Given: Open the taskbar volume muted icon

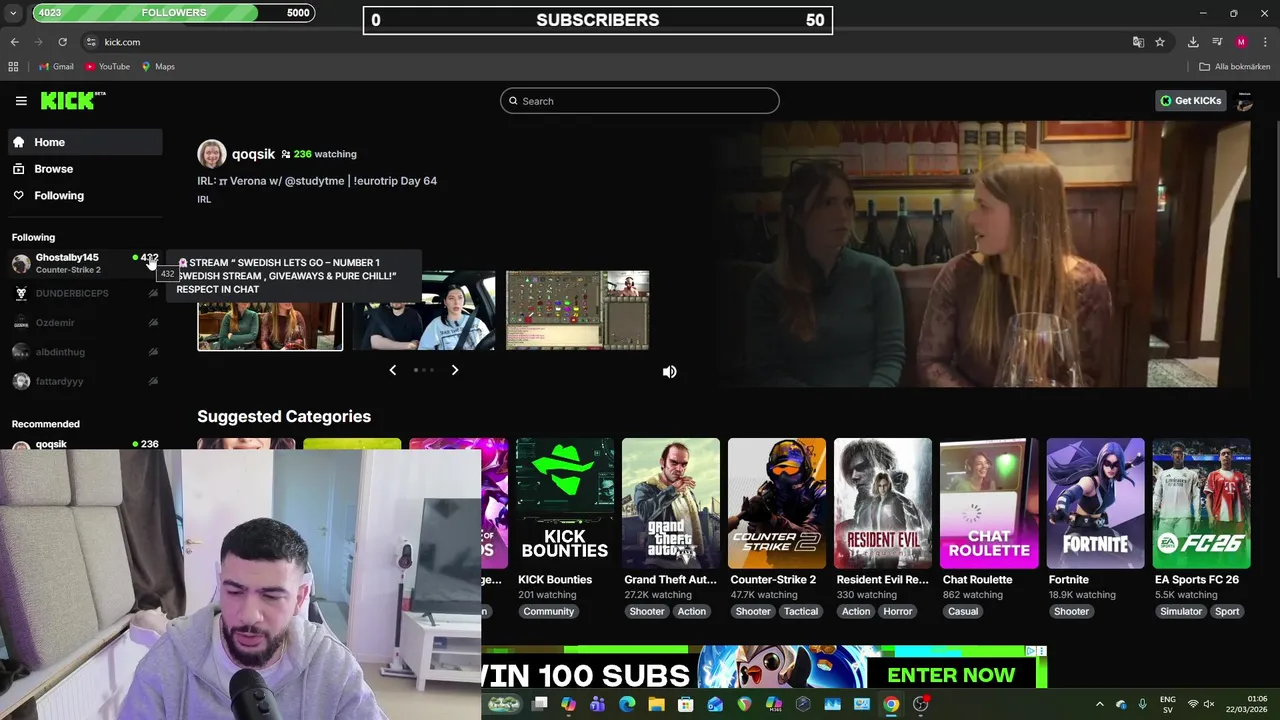Looking at the screenshot, I should point(1208,704).
